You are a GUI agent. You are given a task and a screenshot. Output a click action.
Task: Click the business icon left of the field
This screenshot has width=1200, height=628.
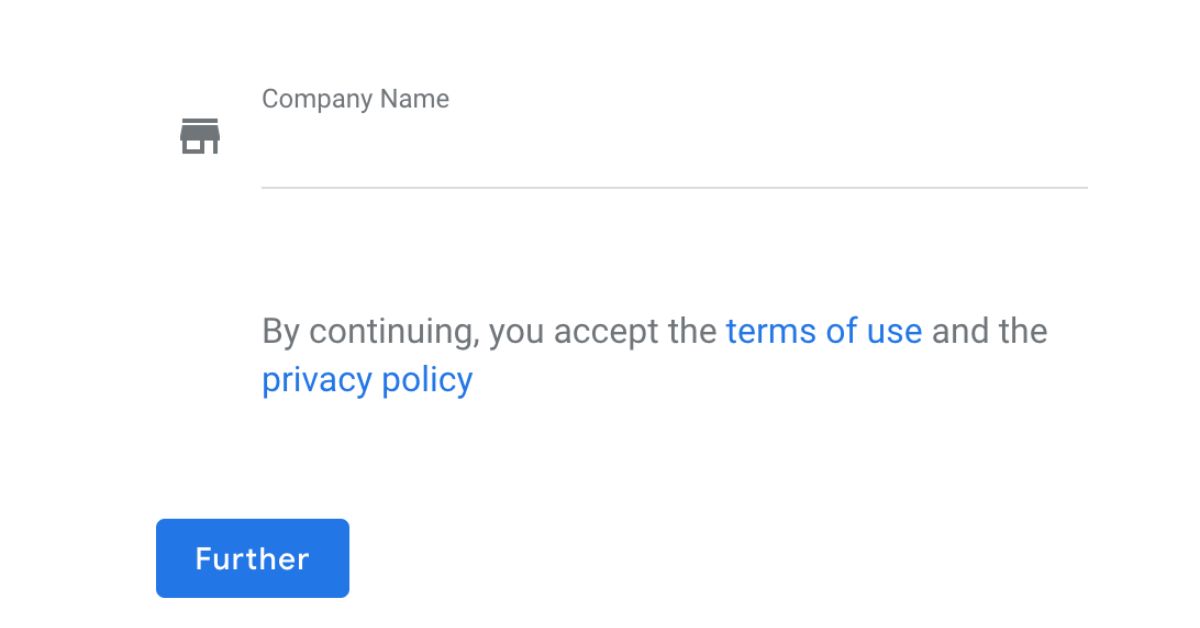pos(200,136)
